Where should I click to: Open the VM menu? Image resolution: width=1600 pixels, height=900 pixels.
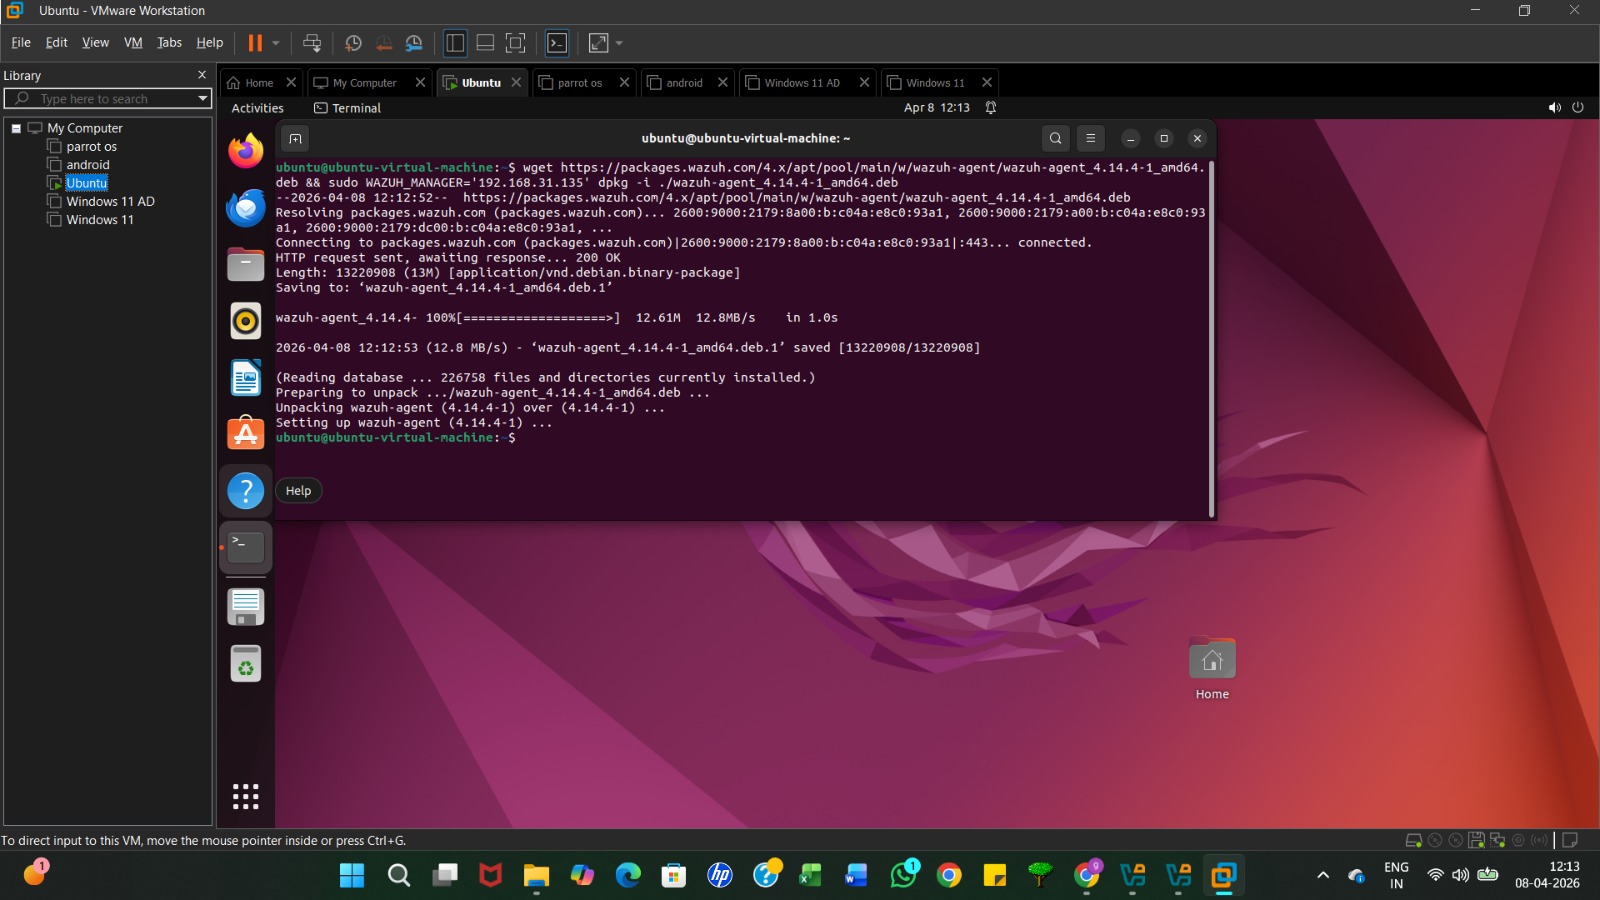pyautogui.click(x=133, y=43)
